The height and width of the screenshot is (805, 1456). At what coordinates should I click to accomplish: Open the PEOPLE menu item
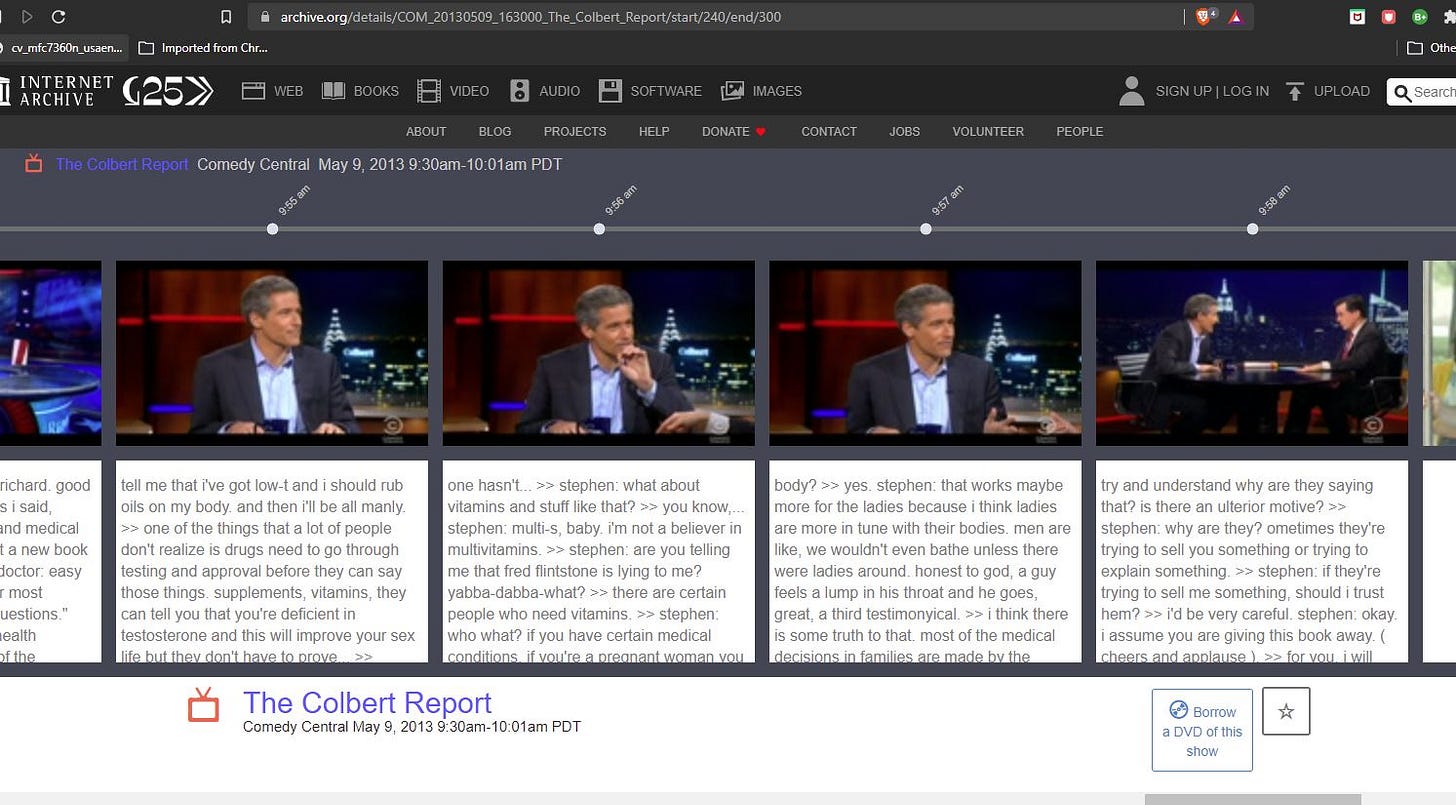coord(1080,131)
